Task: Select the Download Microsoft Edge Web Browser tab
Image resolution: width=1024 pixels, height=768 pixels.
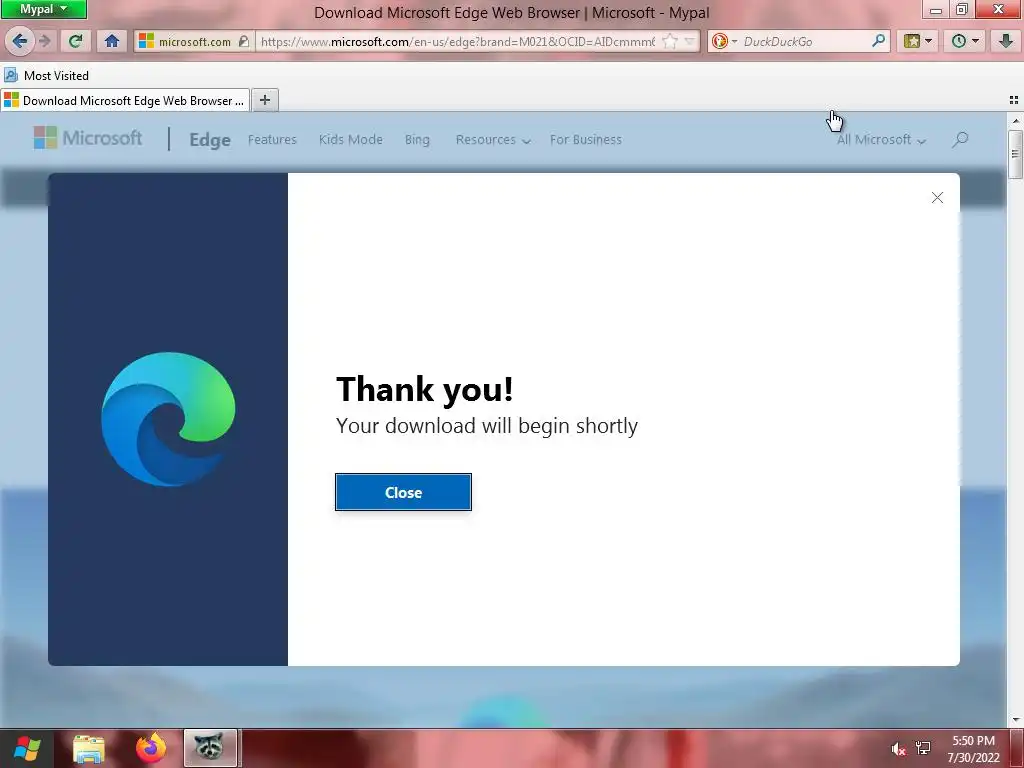Action: 125,101
